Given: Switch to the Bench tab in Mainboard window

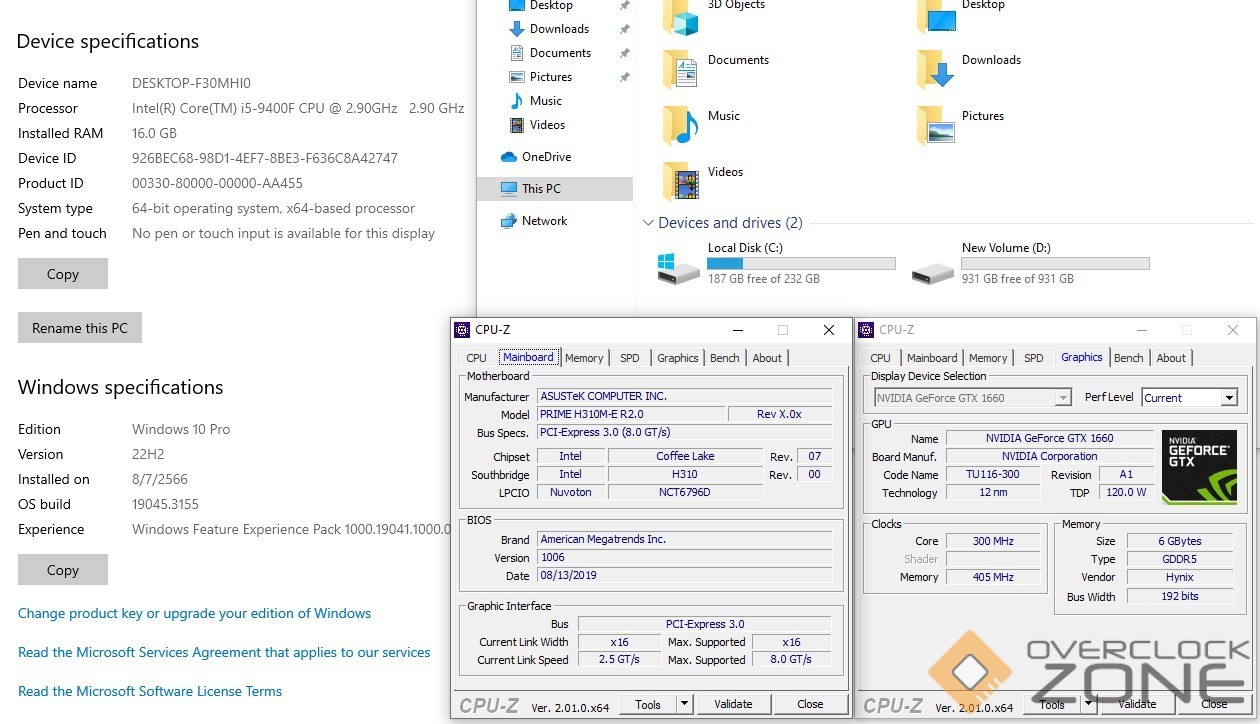Looking at the screenshot, I should click(x=725, y=358).
